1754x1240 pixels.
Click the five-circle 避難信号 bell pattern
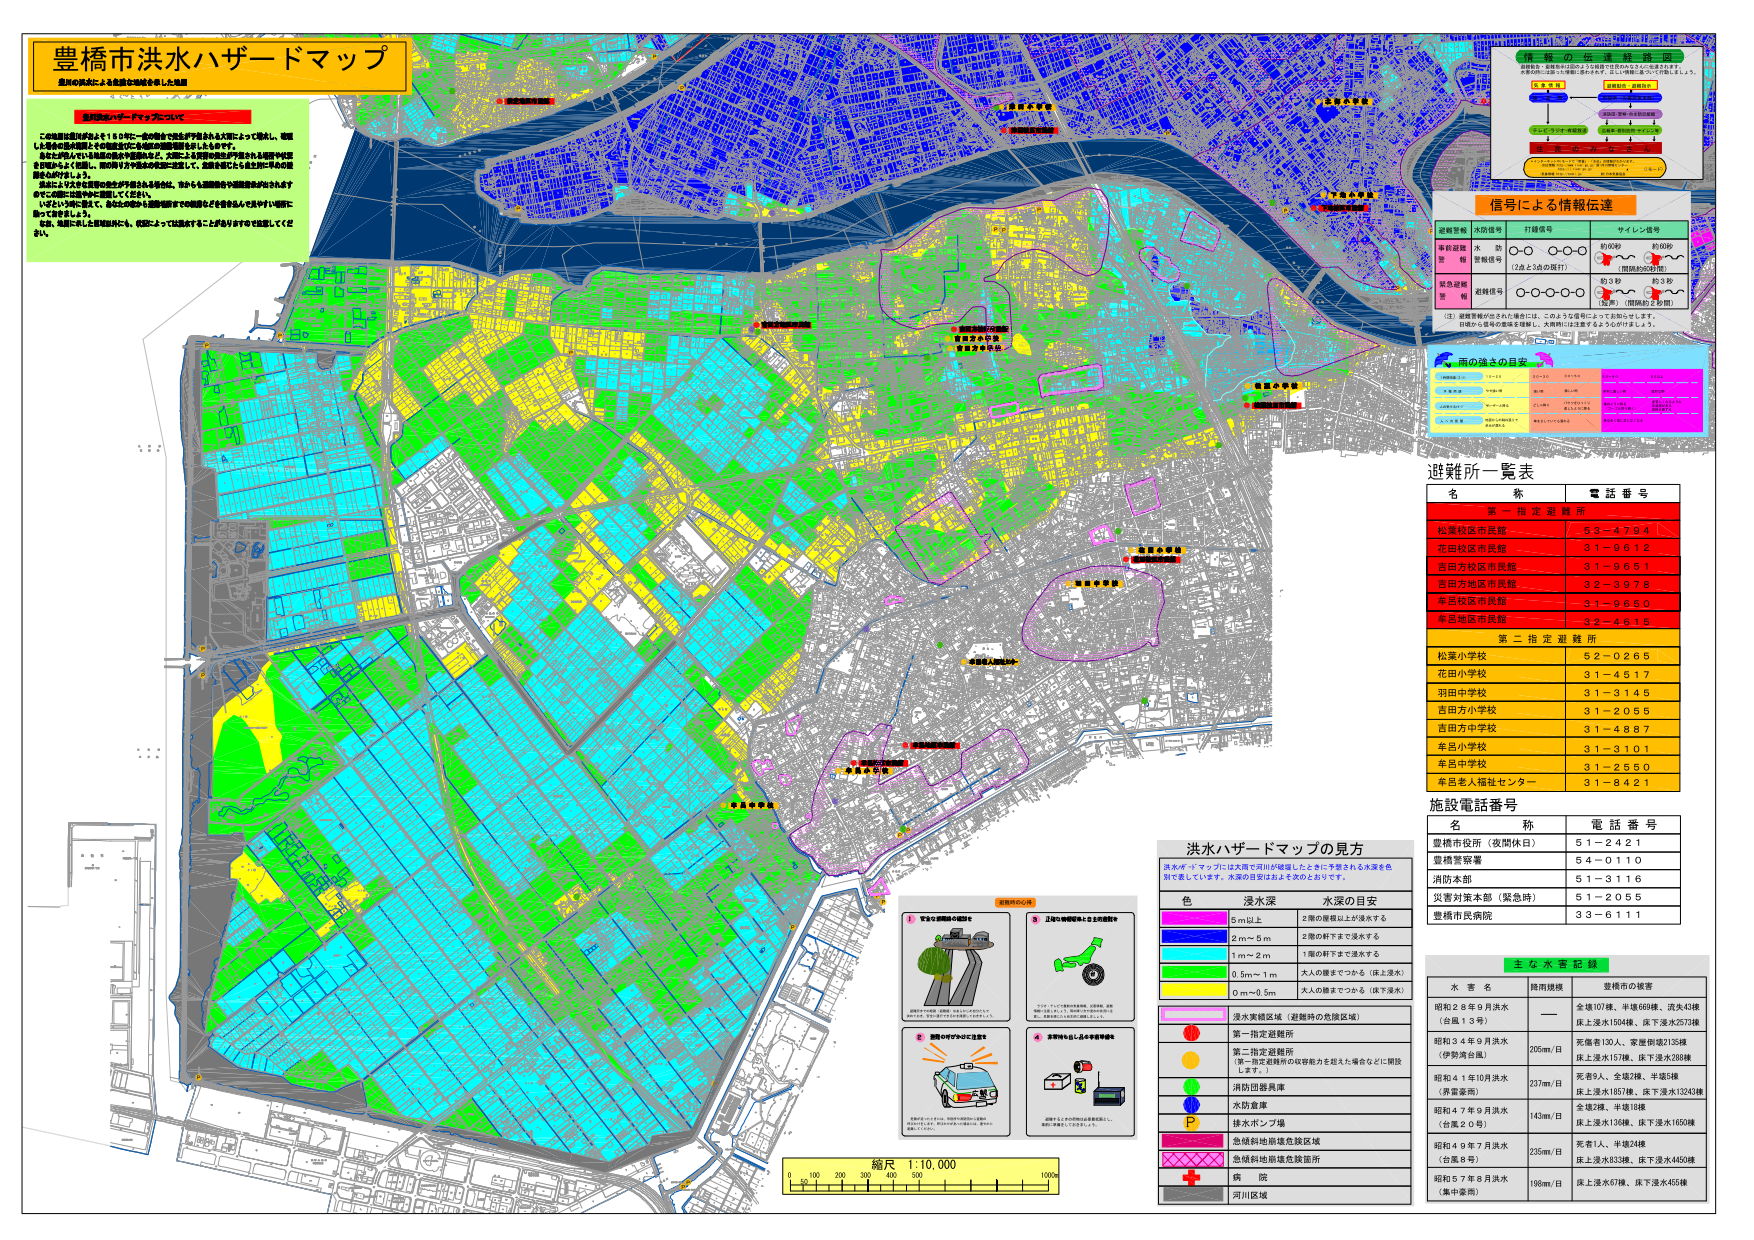click(1549, 293)
